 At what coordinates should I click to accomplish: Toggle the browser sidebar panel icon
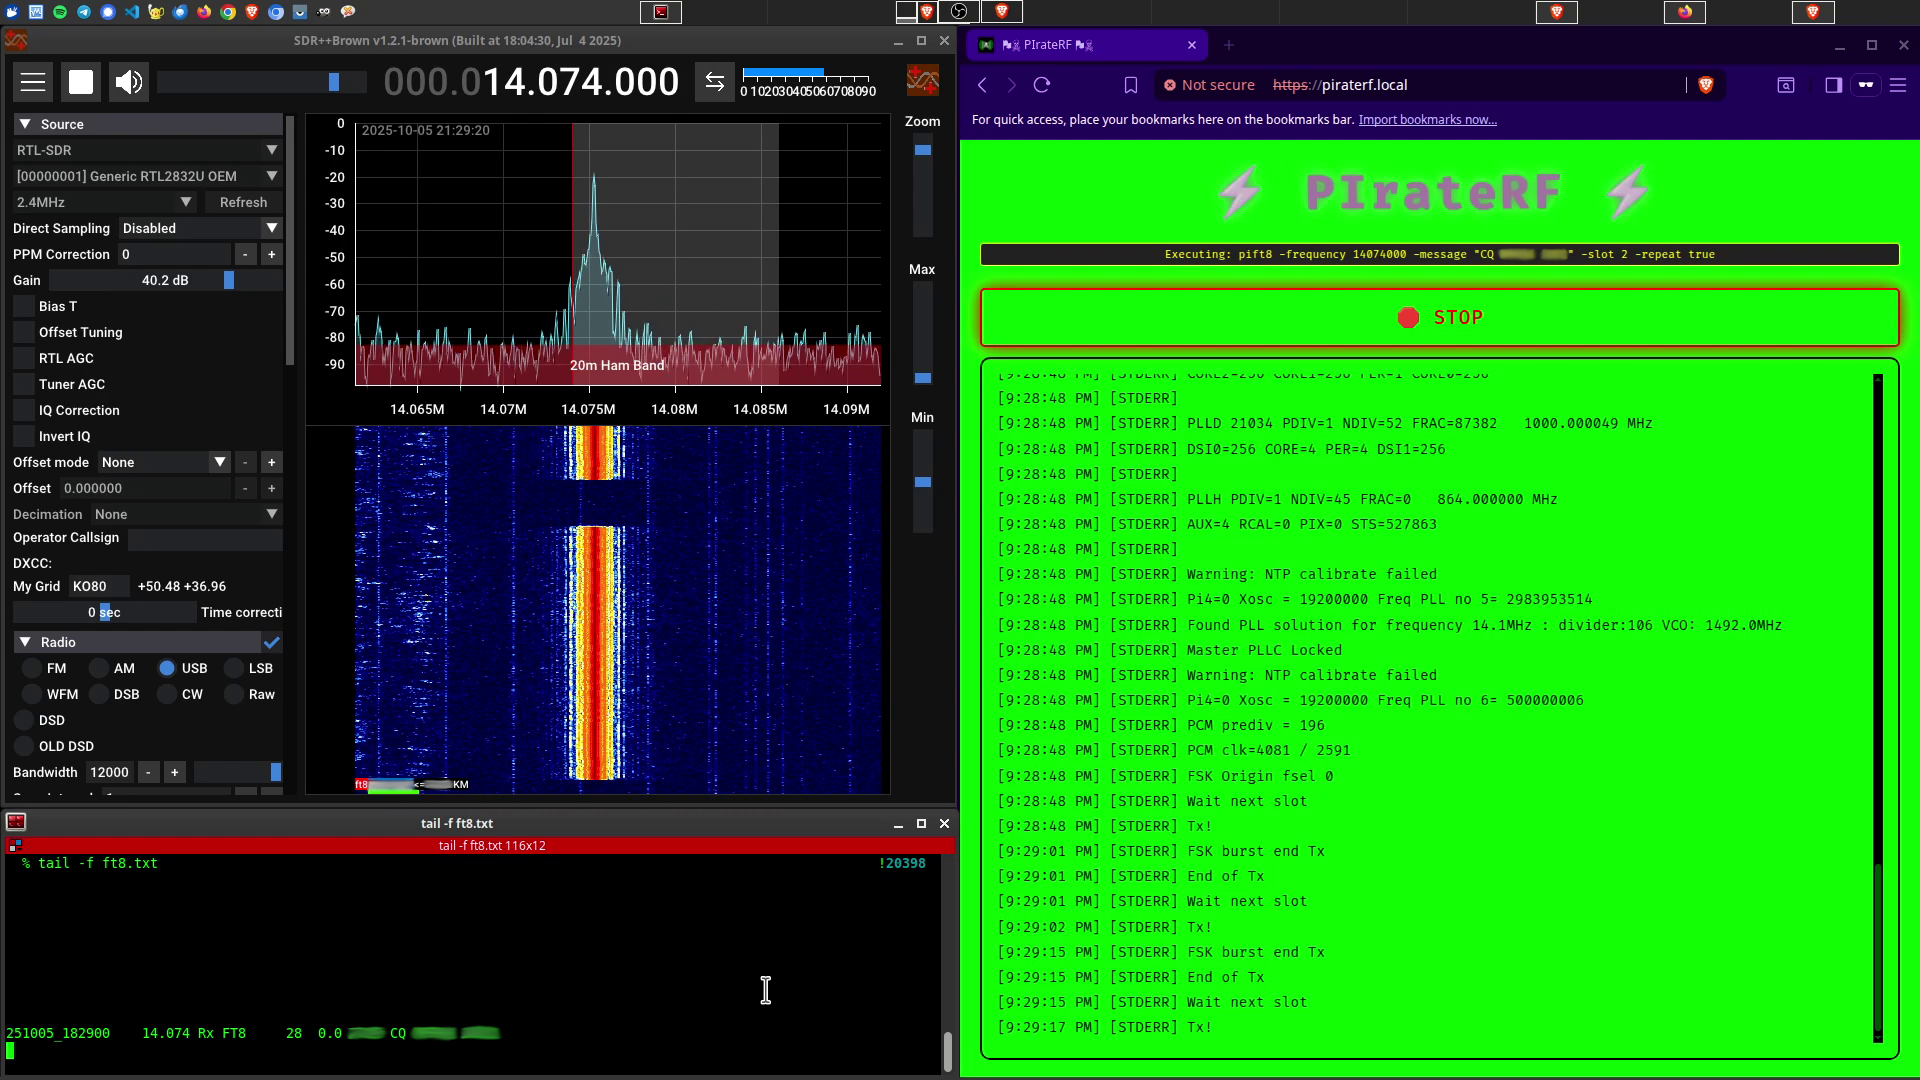click(x=1833, y=85)
